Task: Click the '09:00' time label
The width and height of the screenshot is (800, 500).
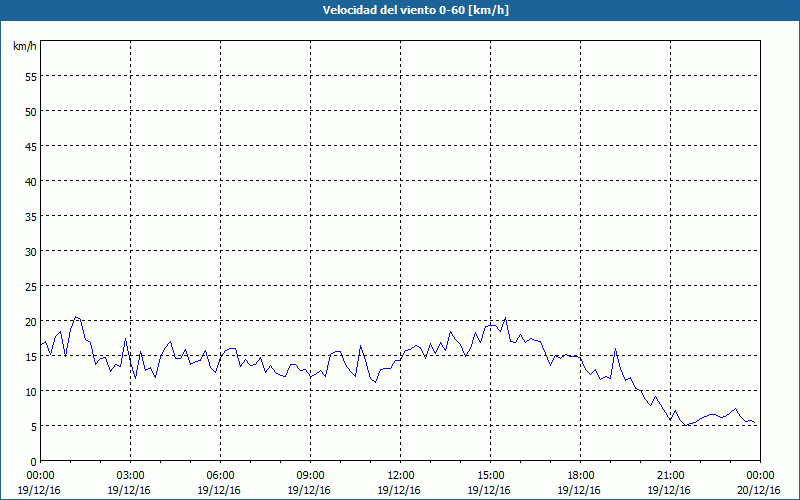Action: 310,475
